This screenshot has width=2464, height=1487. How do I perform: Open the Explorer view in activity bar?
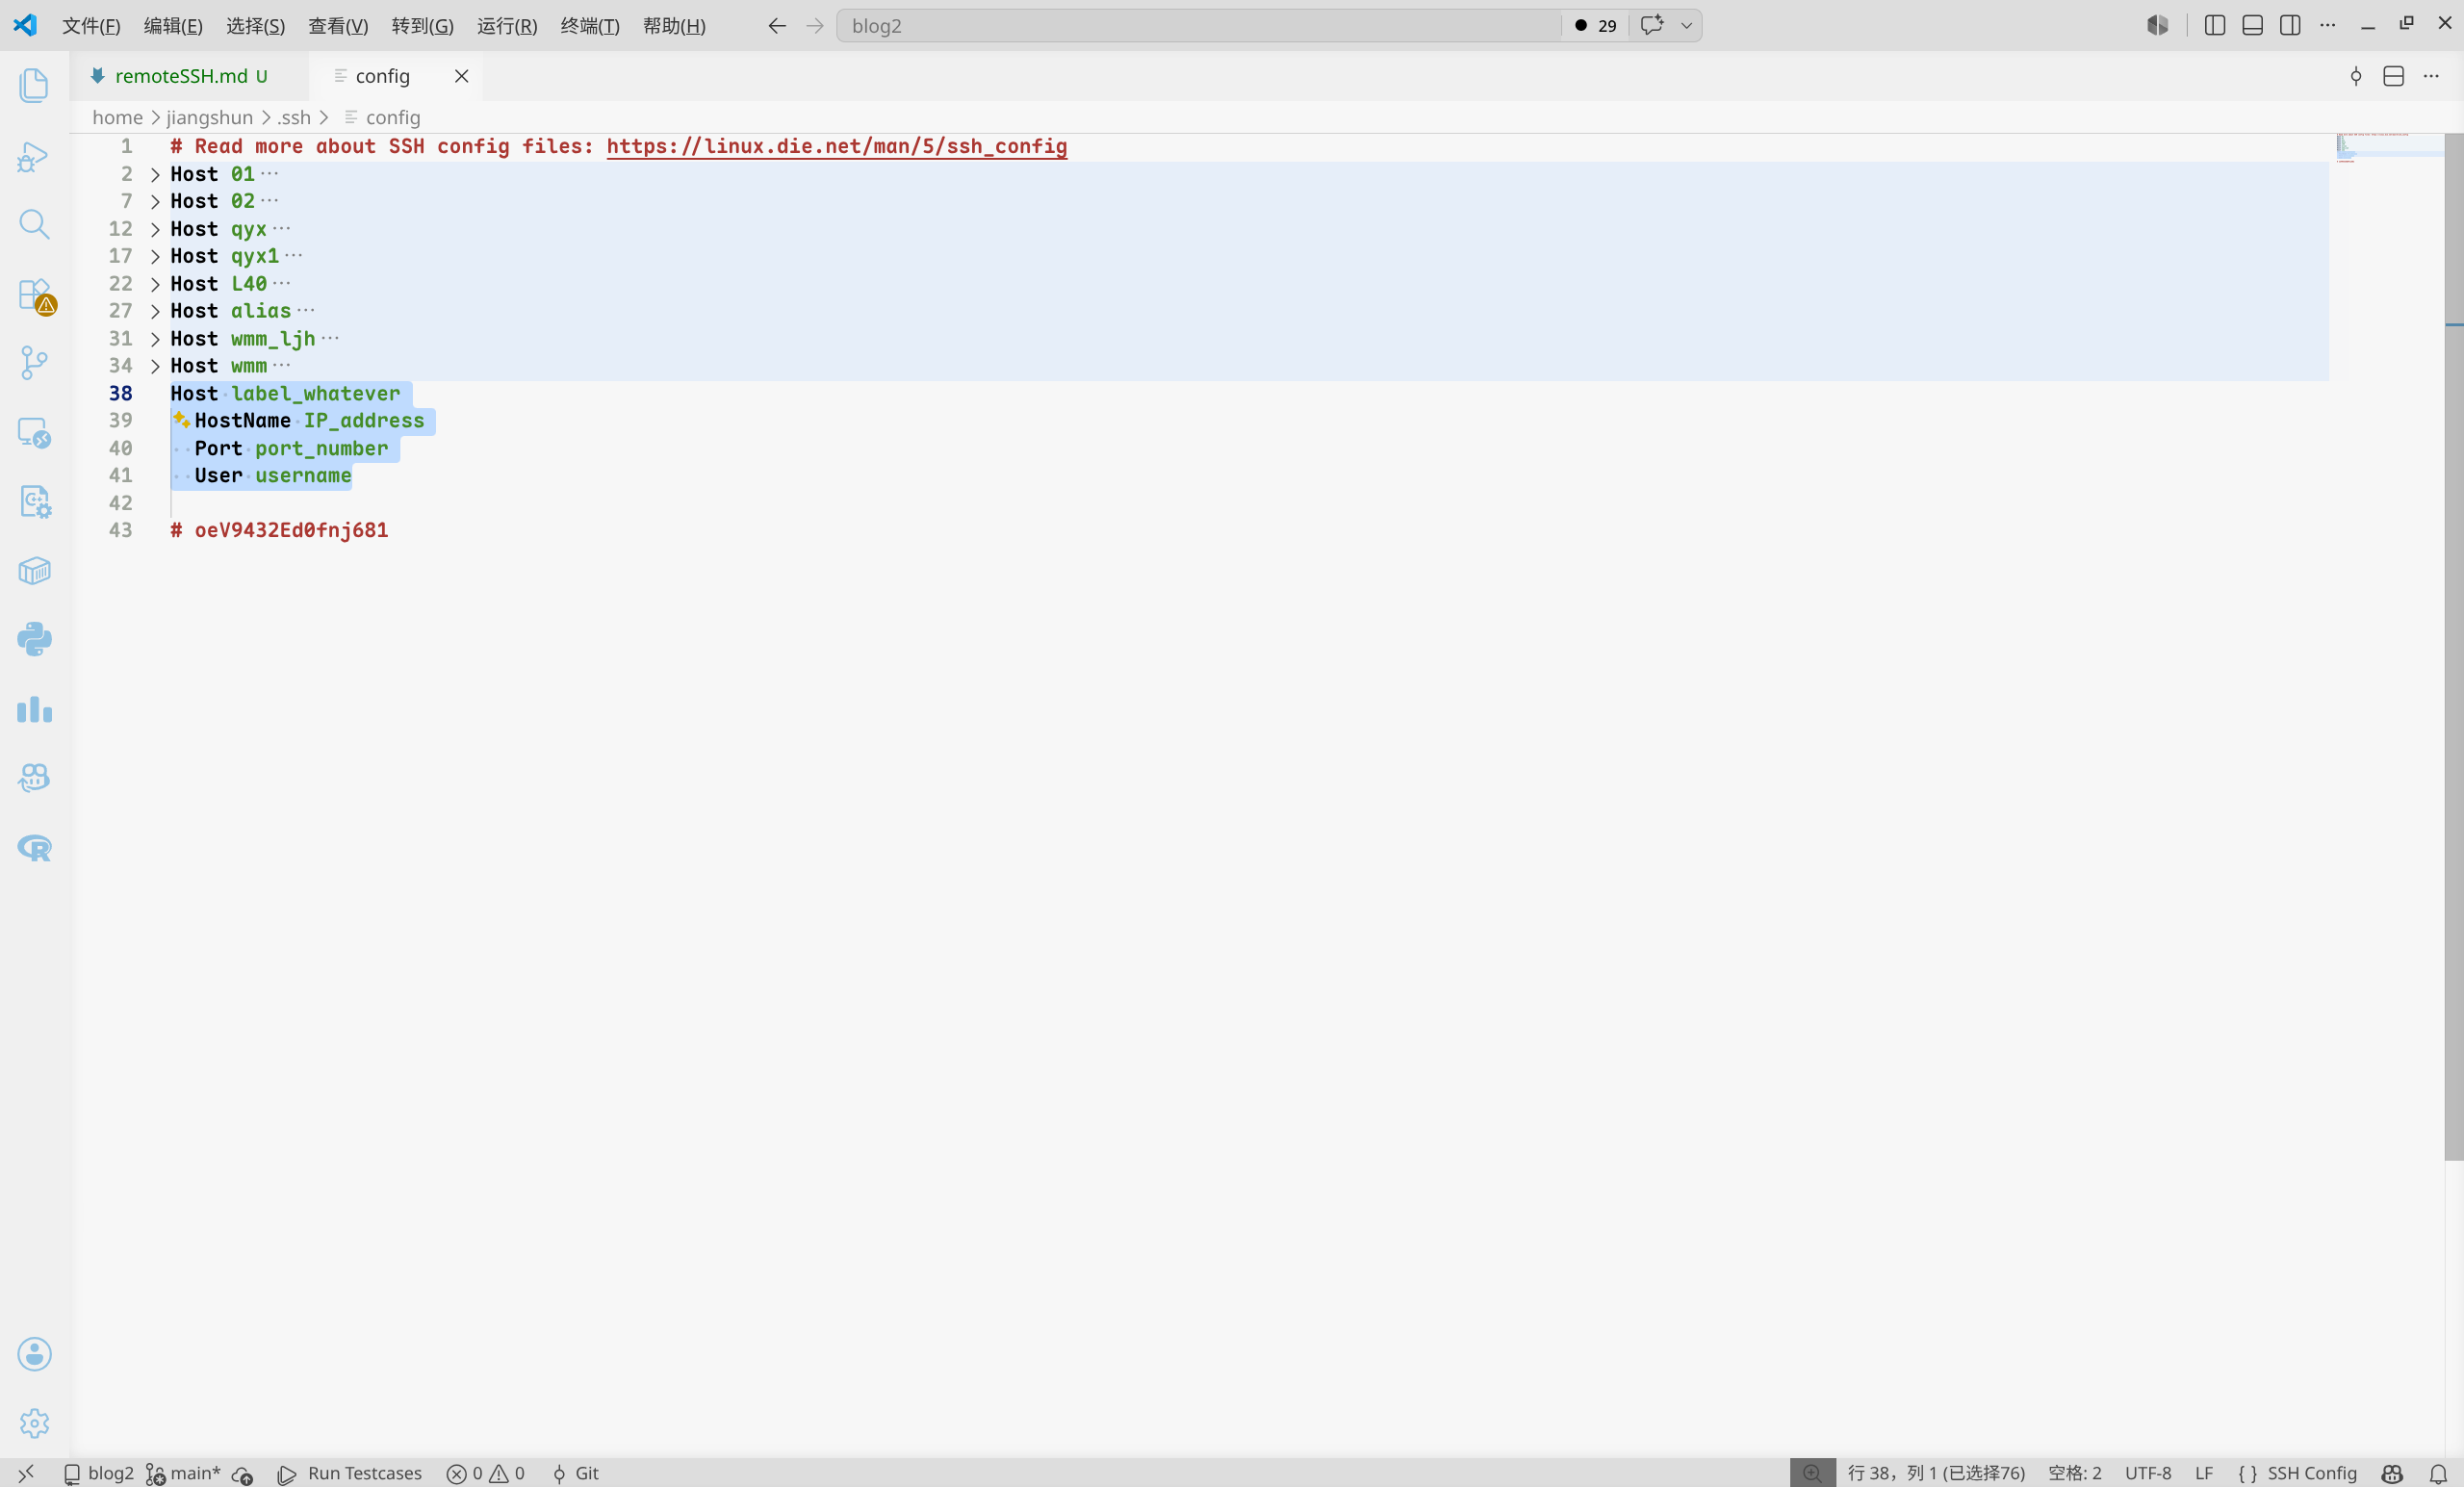click(x=34, y=85)
